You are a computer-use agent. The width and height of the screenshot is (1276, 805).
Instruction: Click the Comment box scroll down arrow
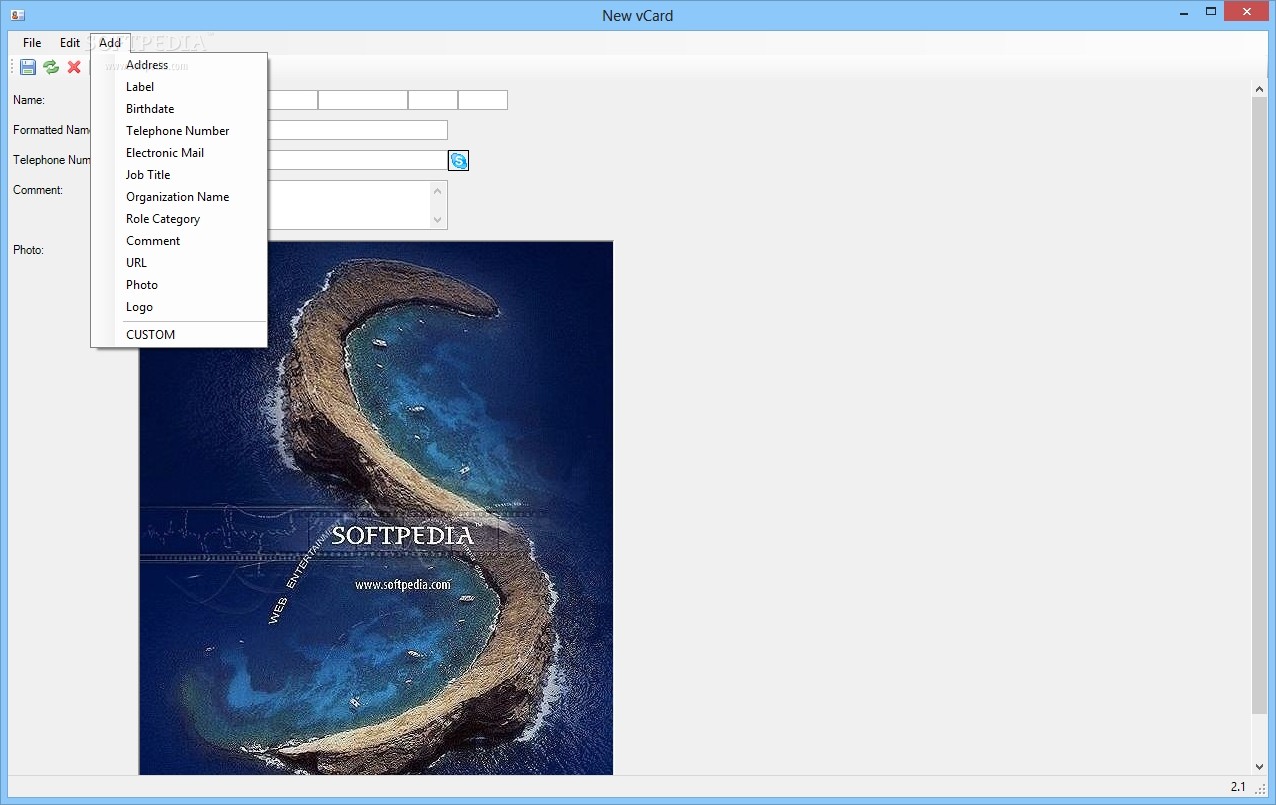[x=438, y=220]
